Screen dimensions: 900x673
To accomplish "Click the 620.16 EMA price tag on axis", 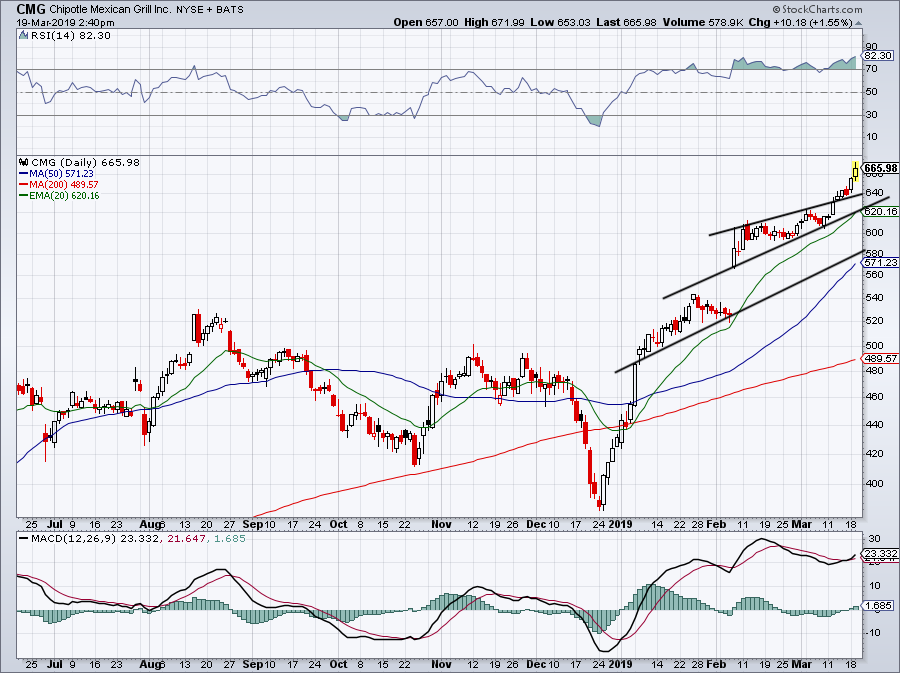I will 881,211.
